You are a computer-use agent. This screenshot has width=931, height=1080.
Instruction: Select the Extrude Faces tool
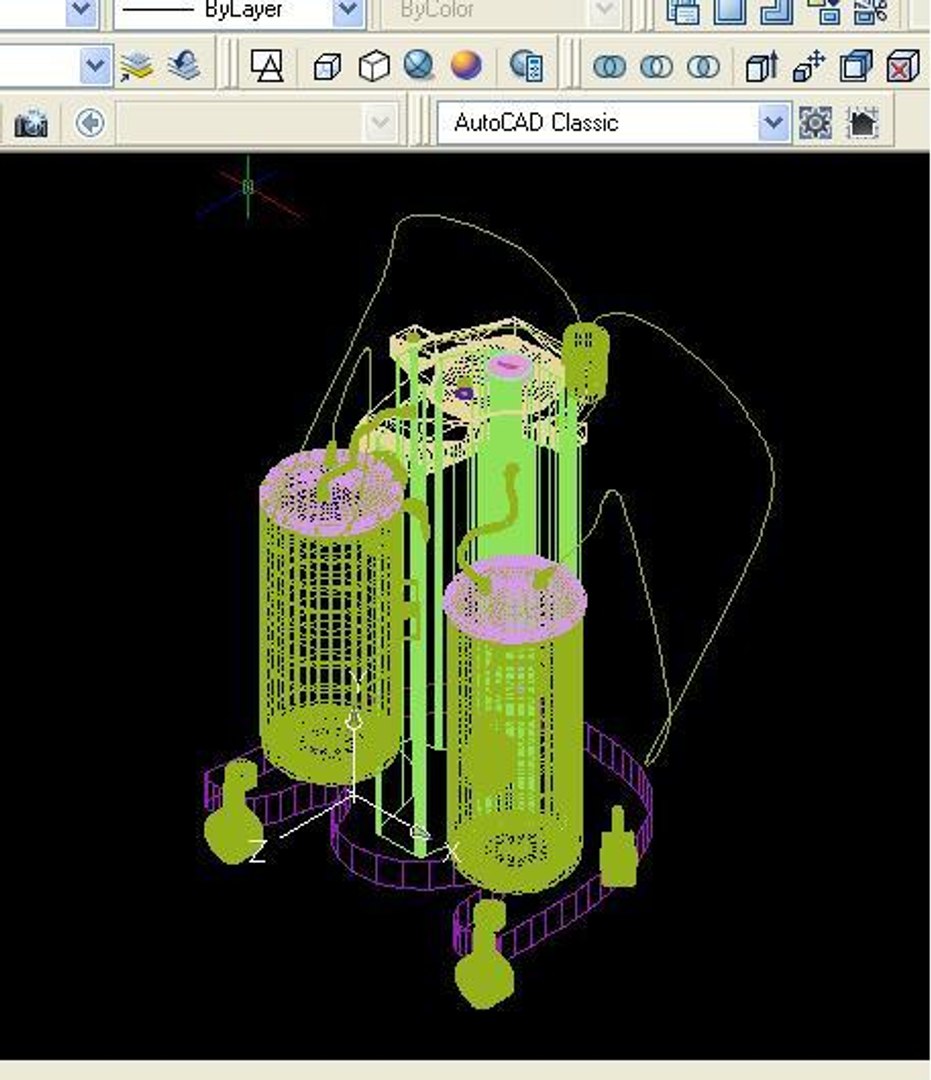click(762, 66)
